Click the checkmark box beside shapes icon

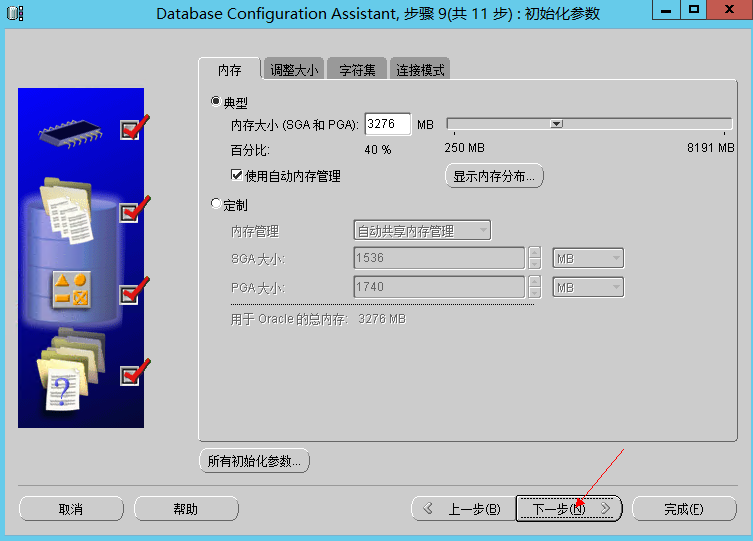point(131,294)
